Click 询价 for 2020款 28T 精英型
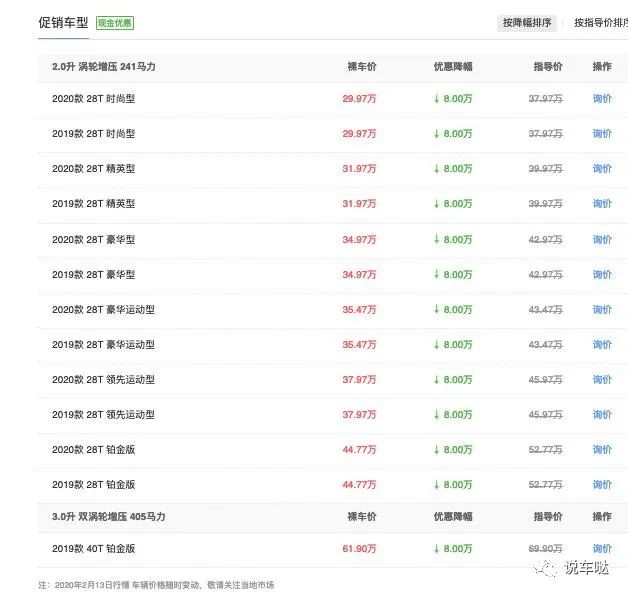The height and width of the screenshot is (594, 628). point(602,169)
